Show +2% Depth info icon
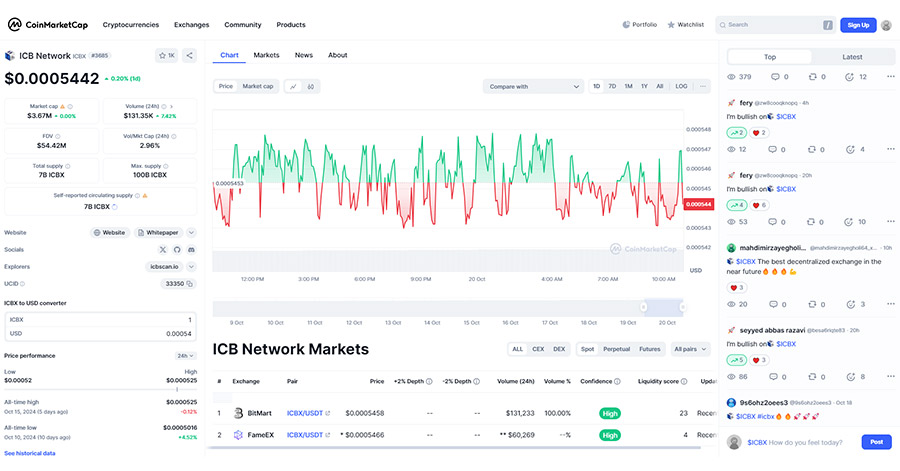The image size is (900, 471). point(429,382)
